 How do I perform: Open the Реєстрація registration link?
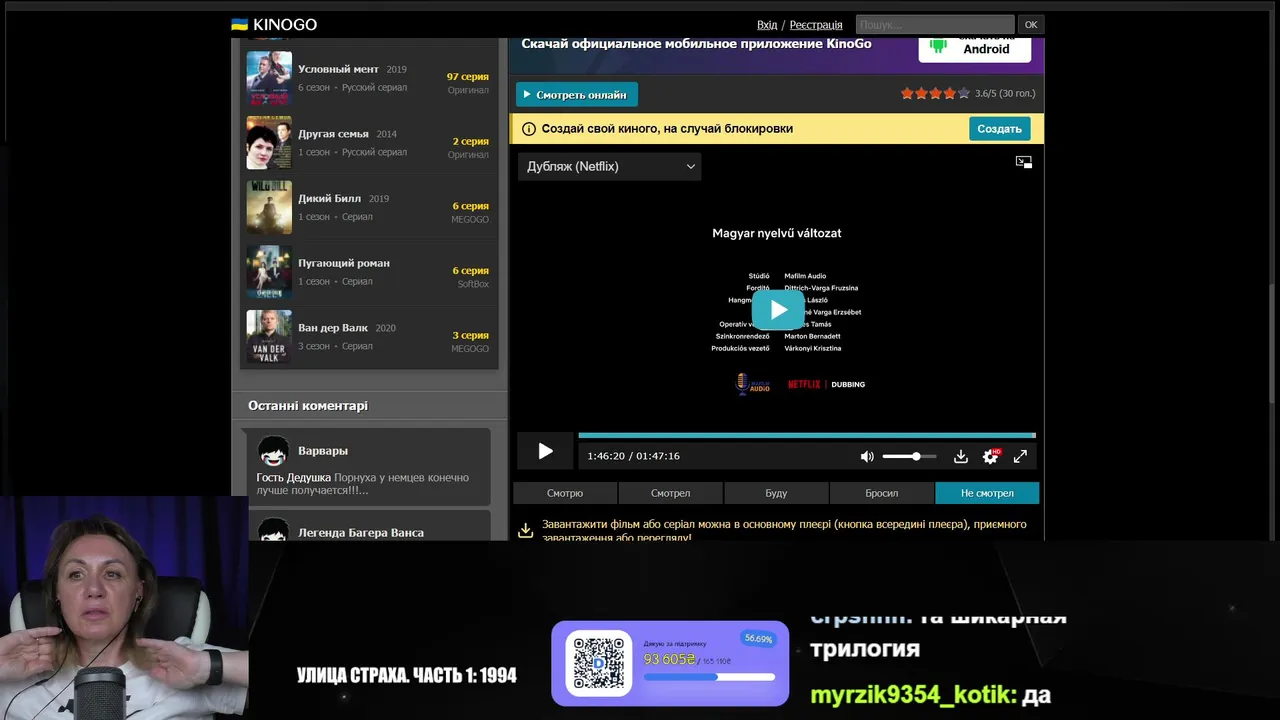[816, 25]
